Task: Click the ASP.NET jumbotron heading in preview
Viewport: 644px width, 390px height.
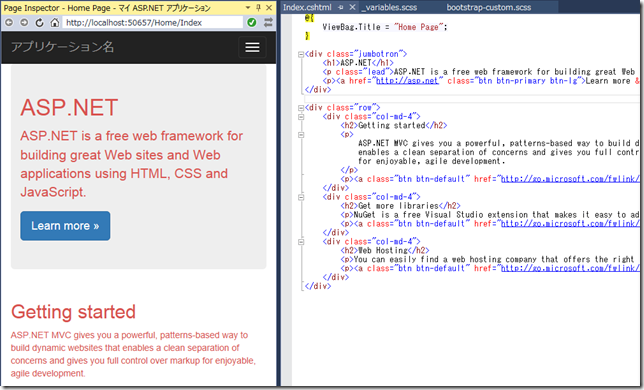Action: click(69, 108)
